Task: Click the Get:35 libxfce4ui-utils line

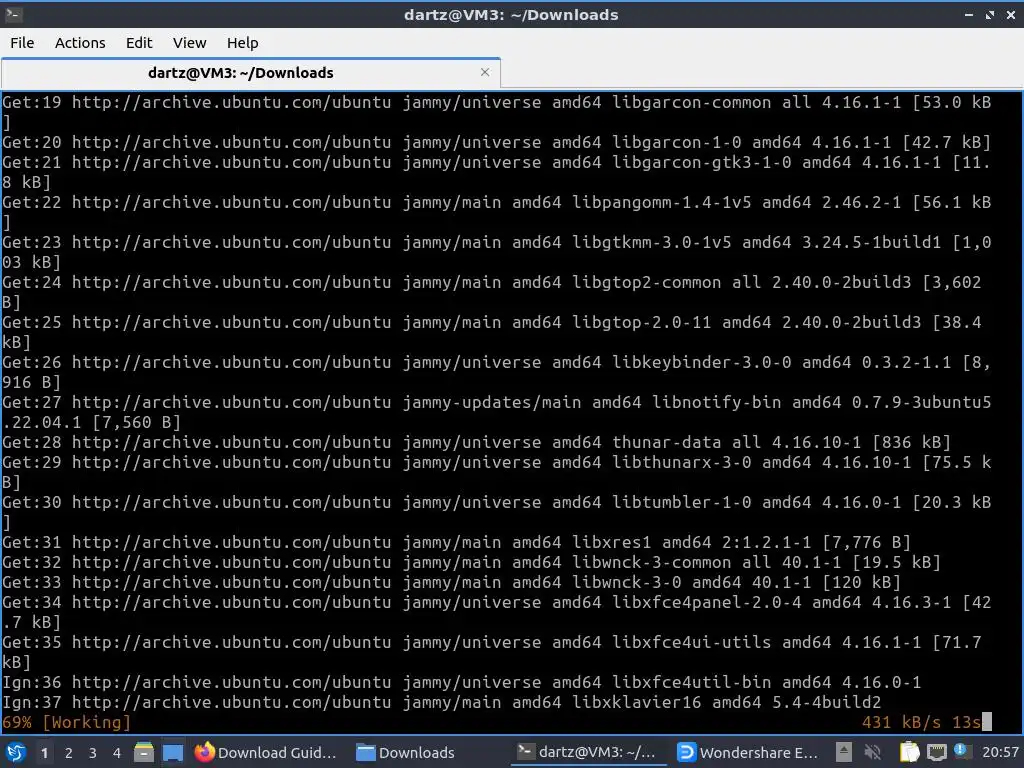Action: click(x=492, y=652)
